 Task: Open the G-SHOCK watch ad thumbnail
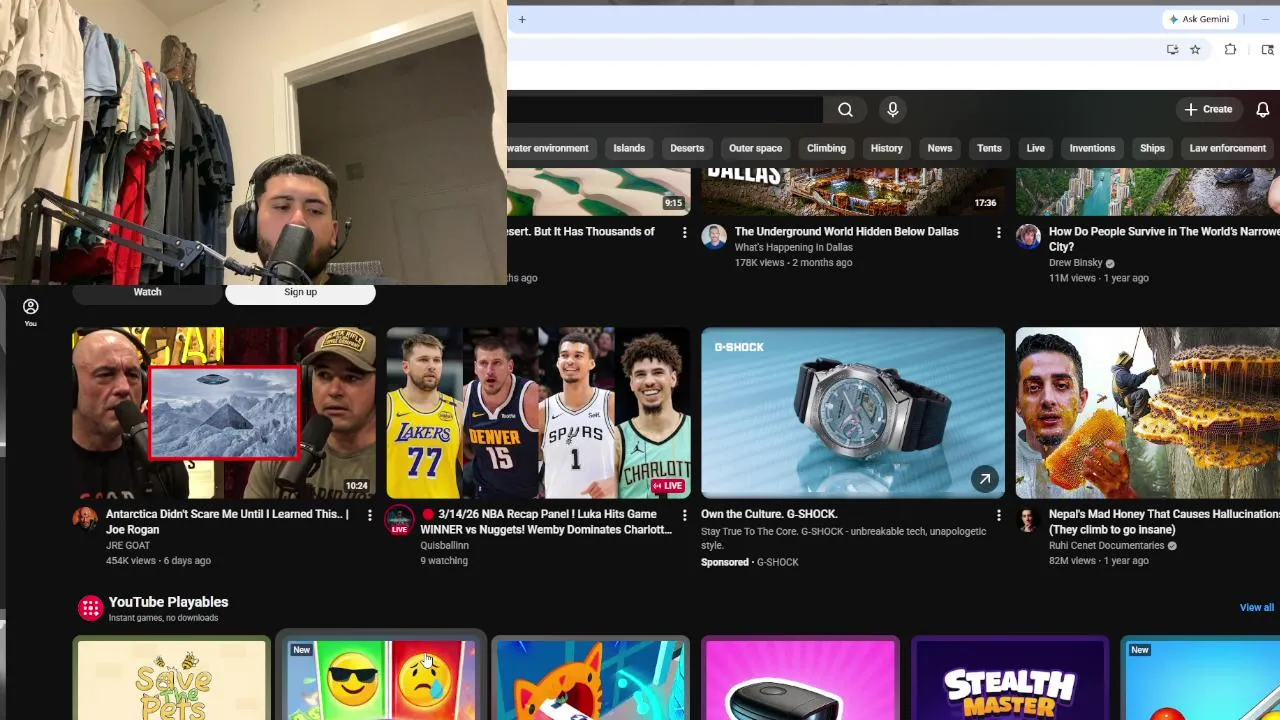[853, 413]
